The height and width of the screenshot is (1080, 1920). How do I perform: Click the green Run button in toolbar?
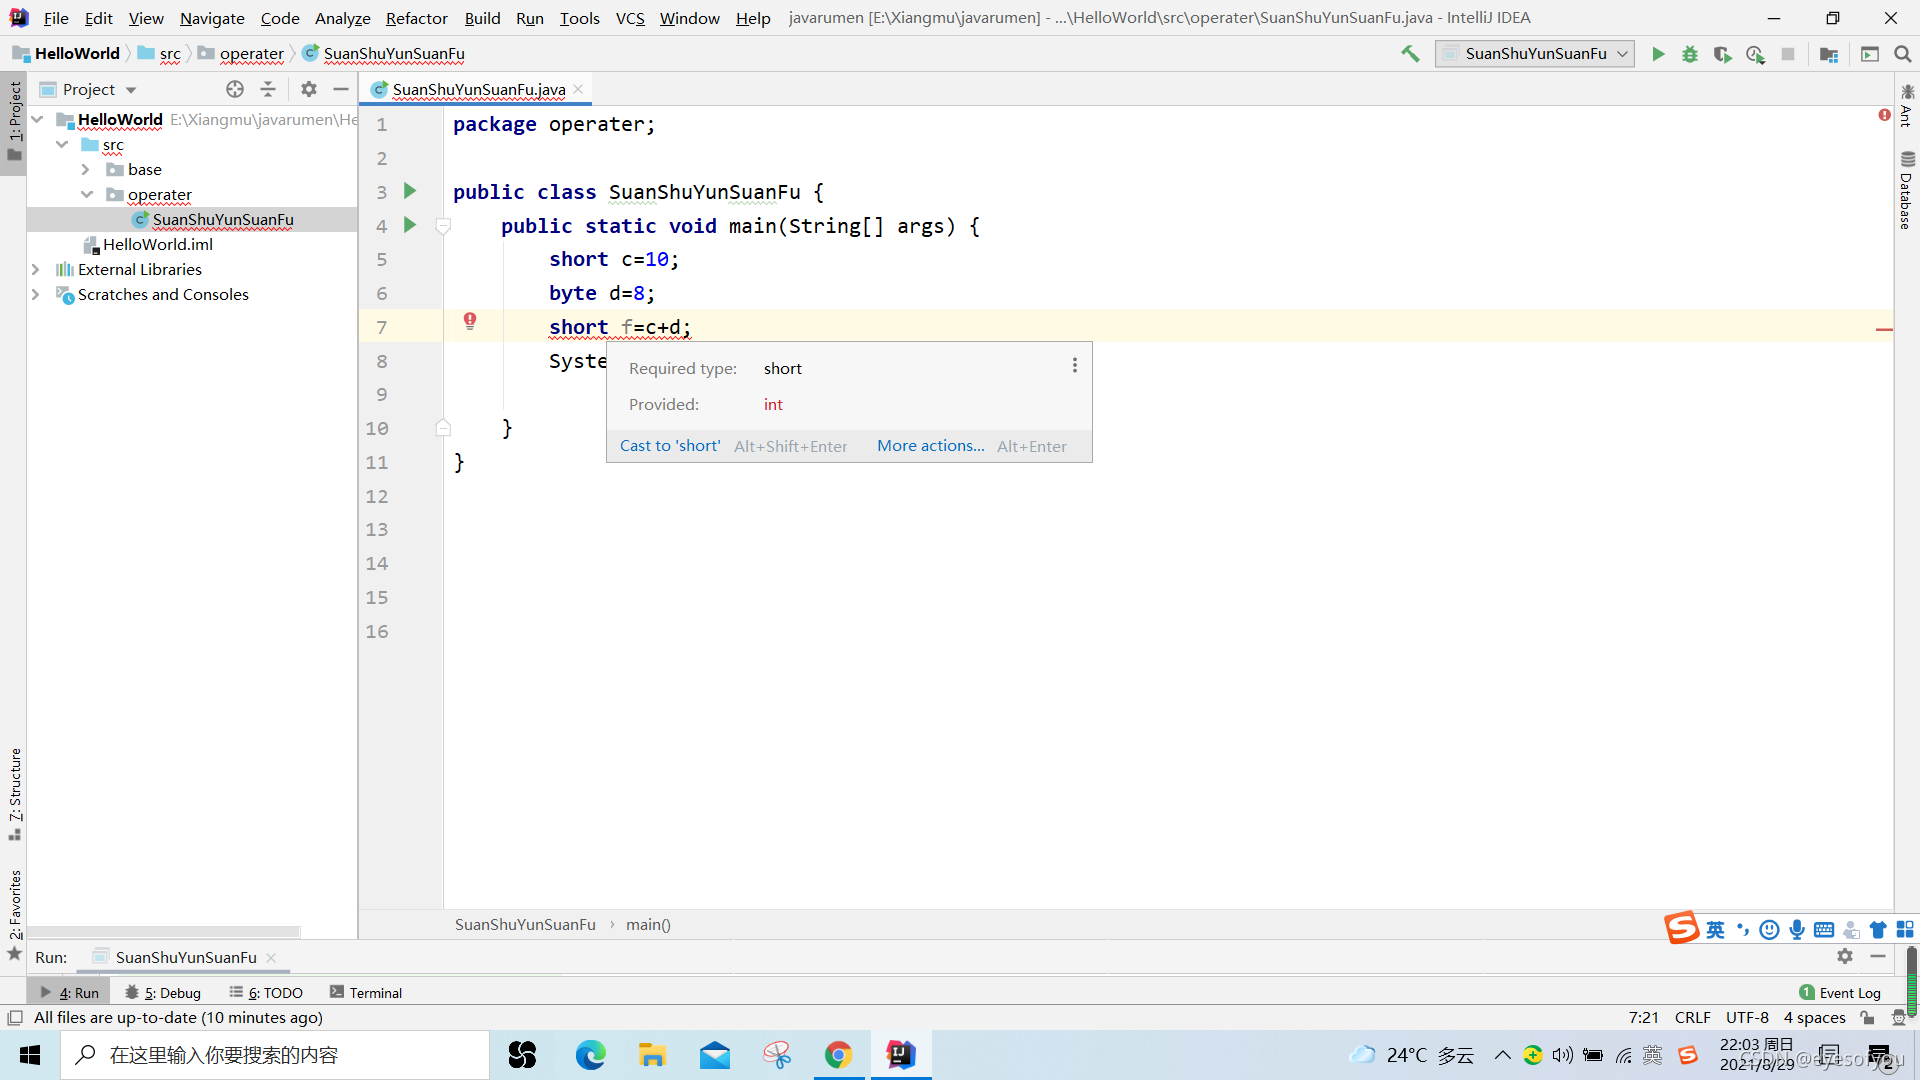click(x=1658, y=54)
